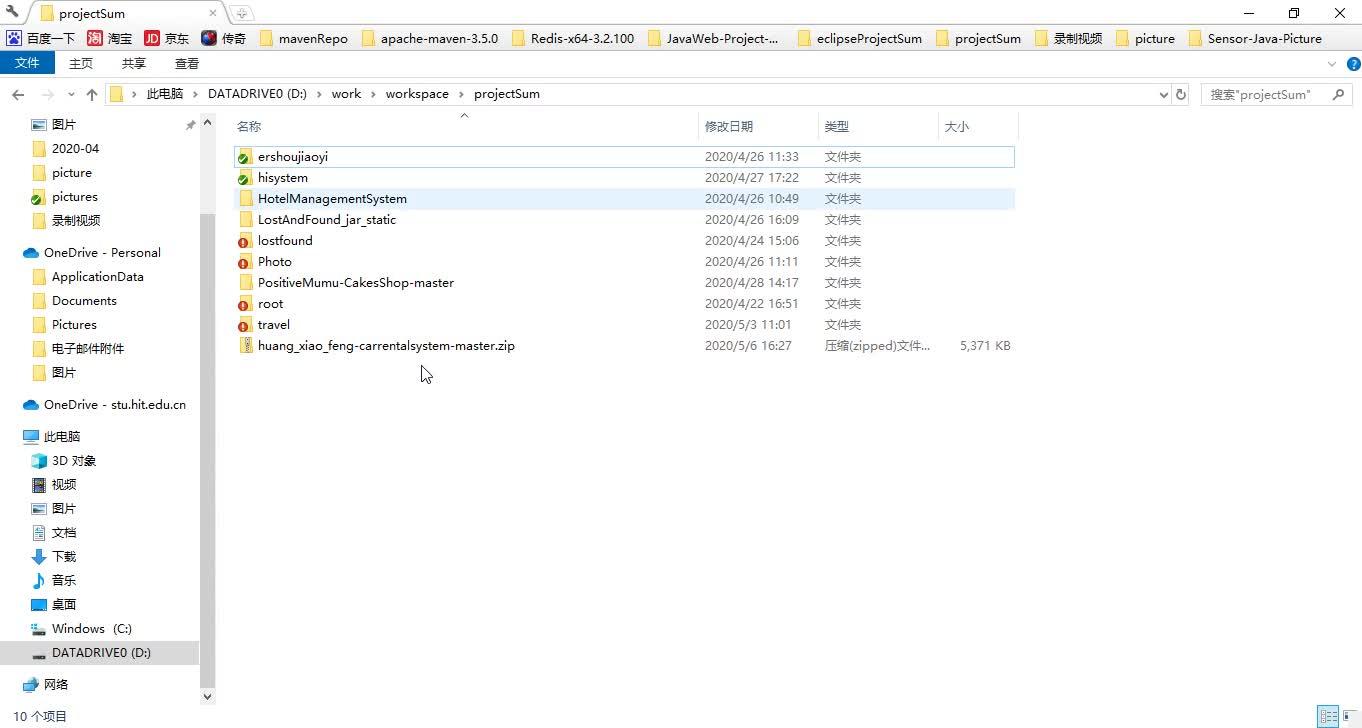The image size is (1362, 728).
Task: Switch to large icons view in the status bar
Action: click(1346, 716)
